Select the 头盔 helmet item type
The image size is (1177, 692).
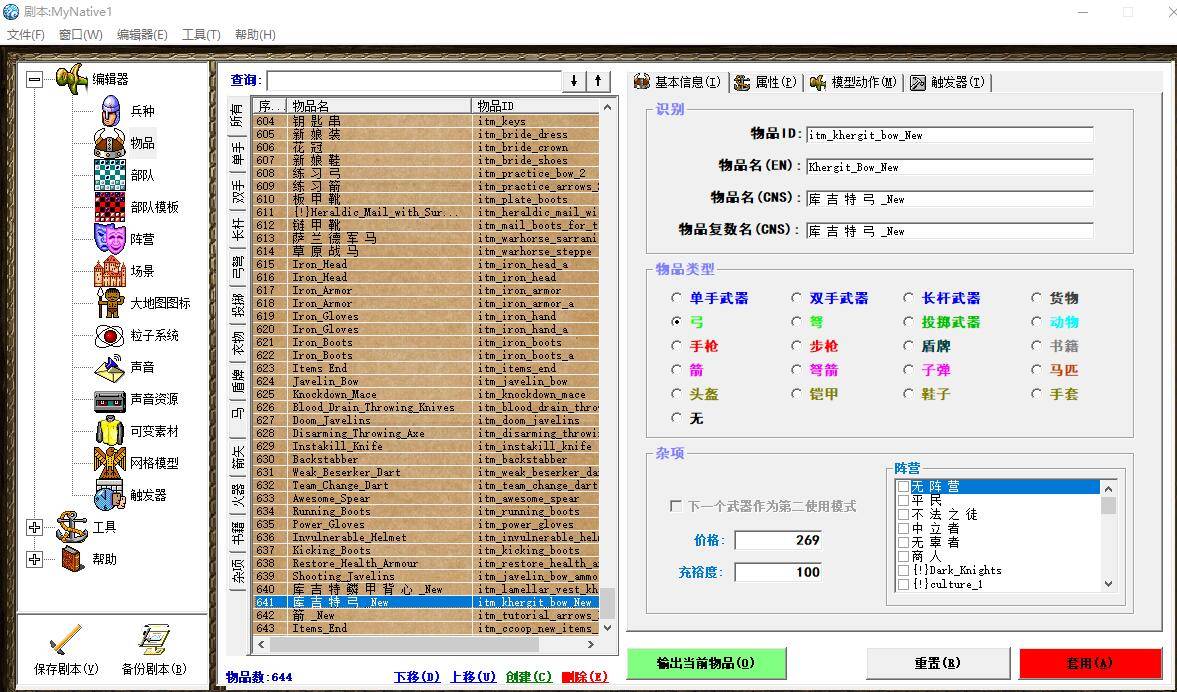tap(677, 393)
